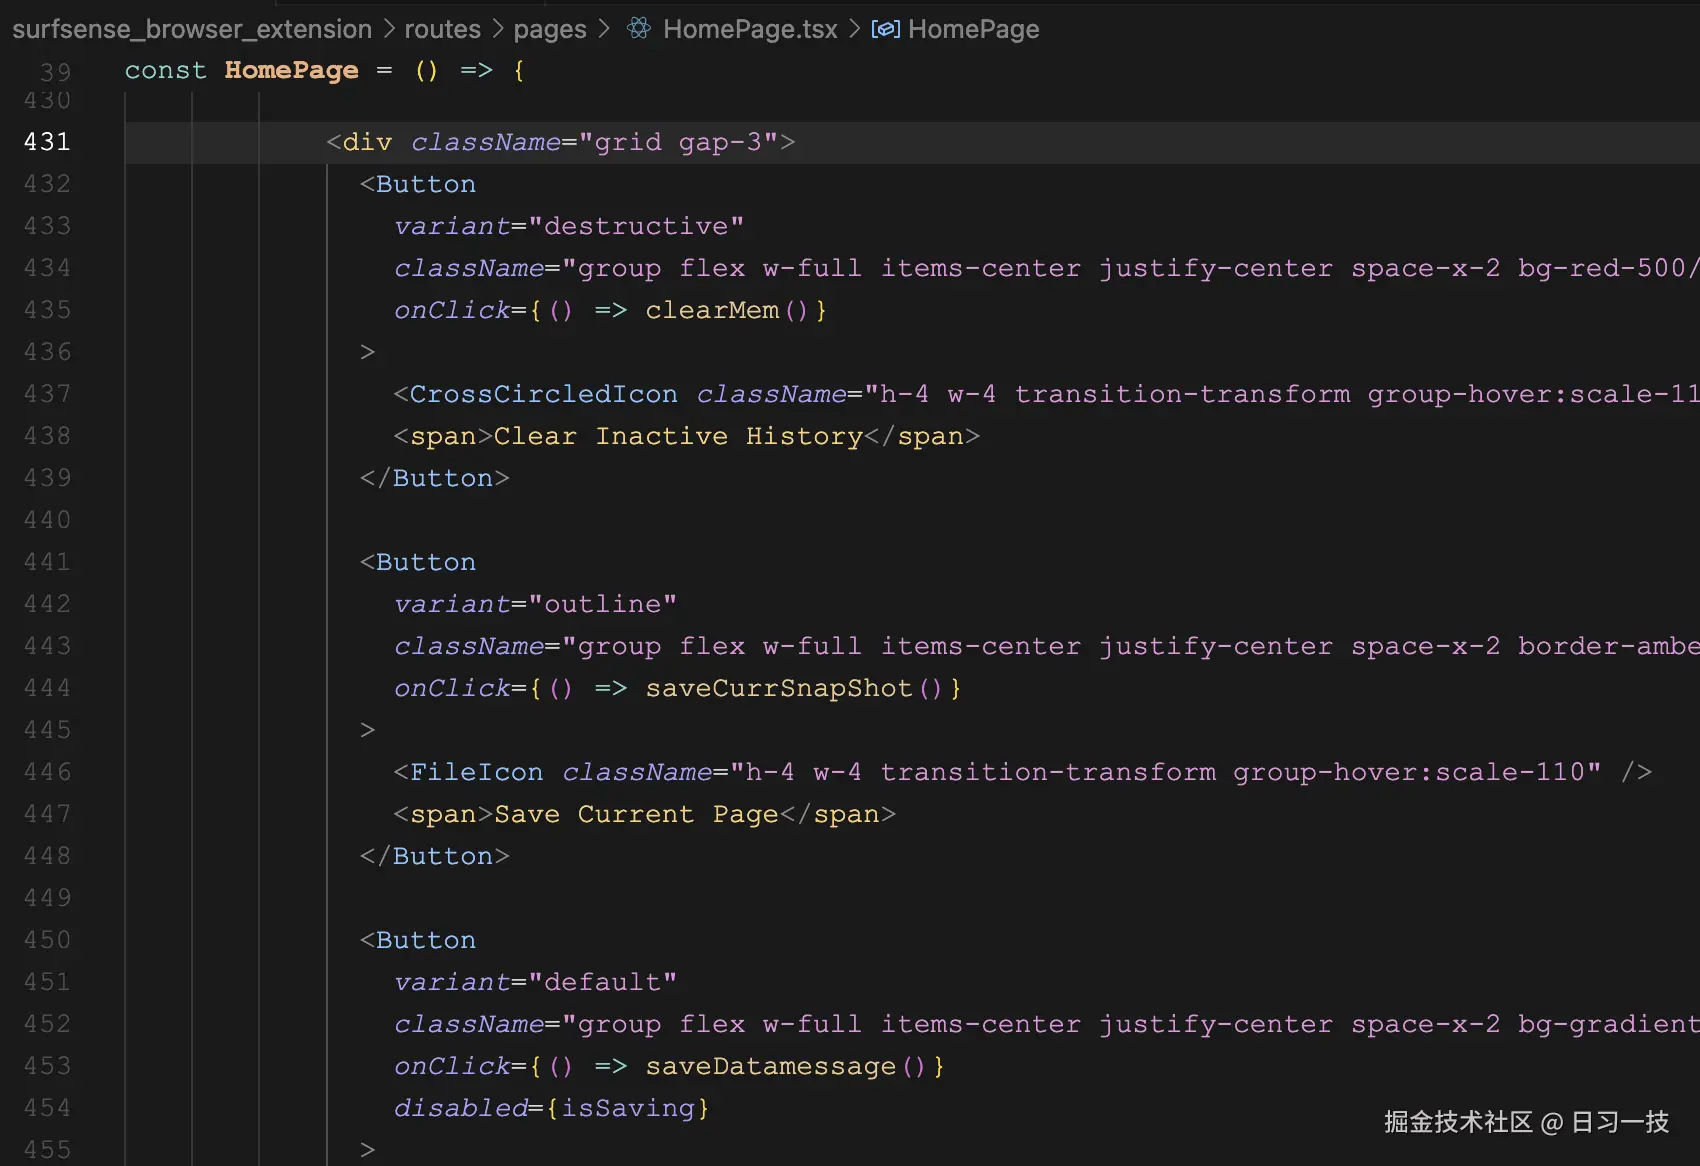Click the symbol icon before HomePage in breadcrumb
The height and width of the screenshot is (1166, 1700).
pyautogui.click(x=885, y=29)
